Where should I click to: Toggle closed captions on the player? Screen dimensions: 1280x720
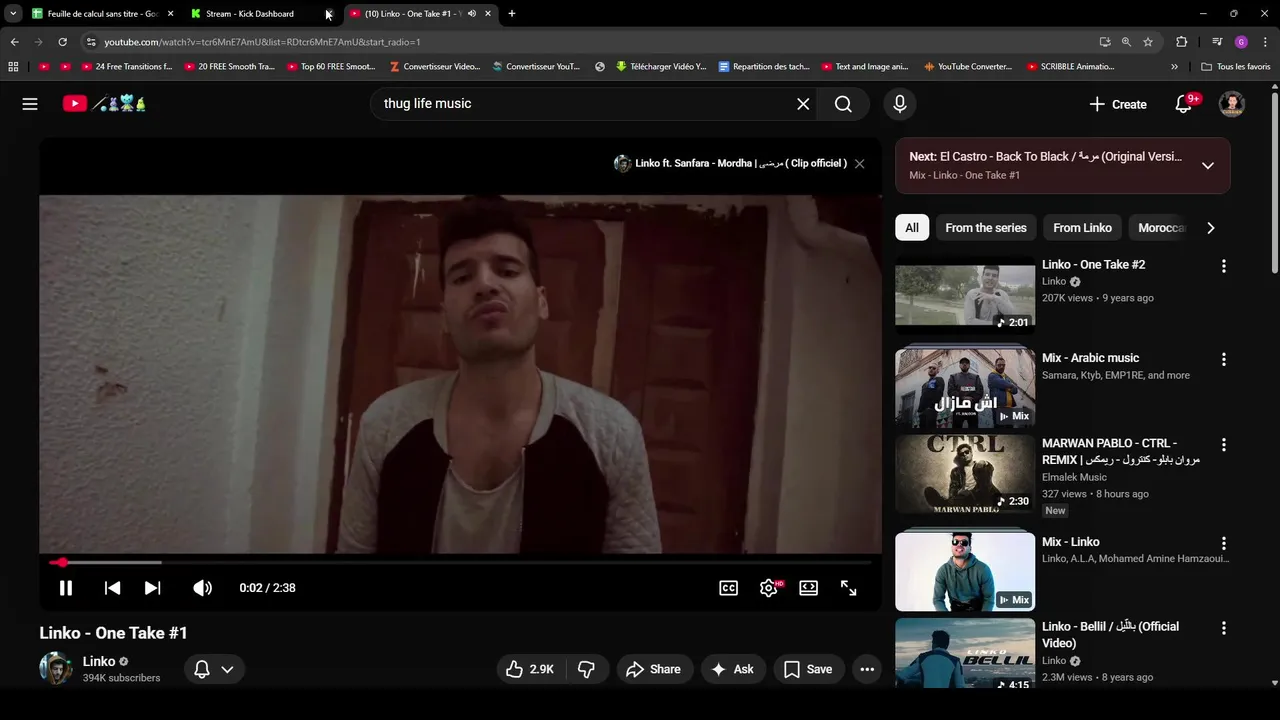pos(729,588)
